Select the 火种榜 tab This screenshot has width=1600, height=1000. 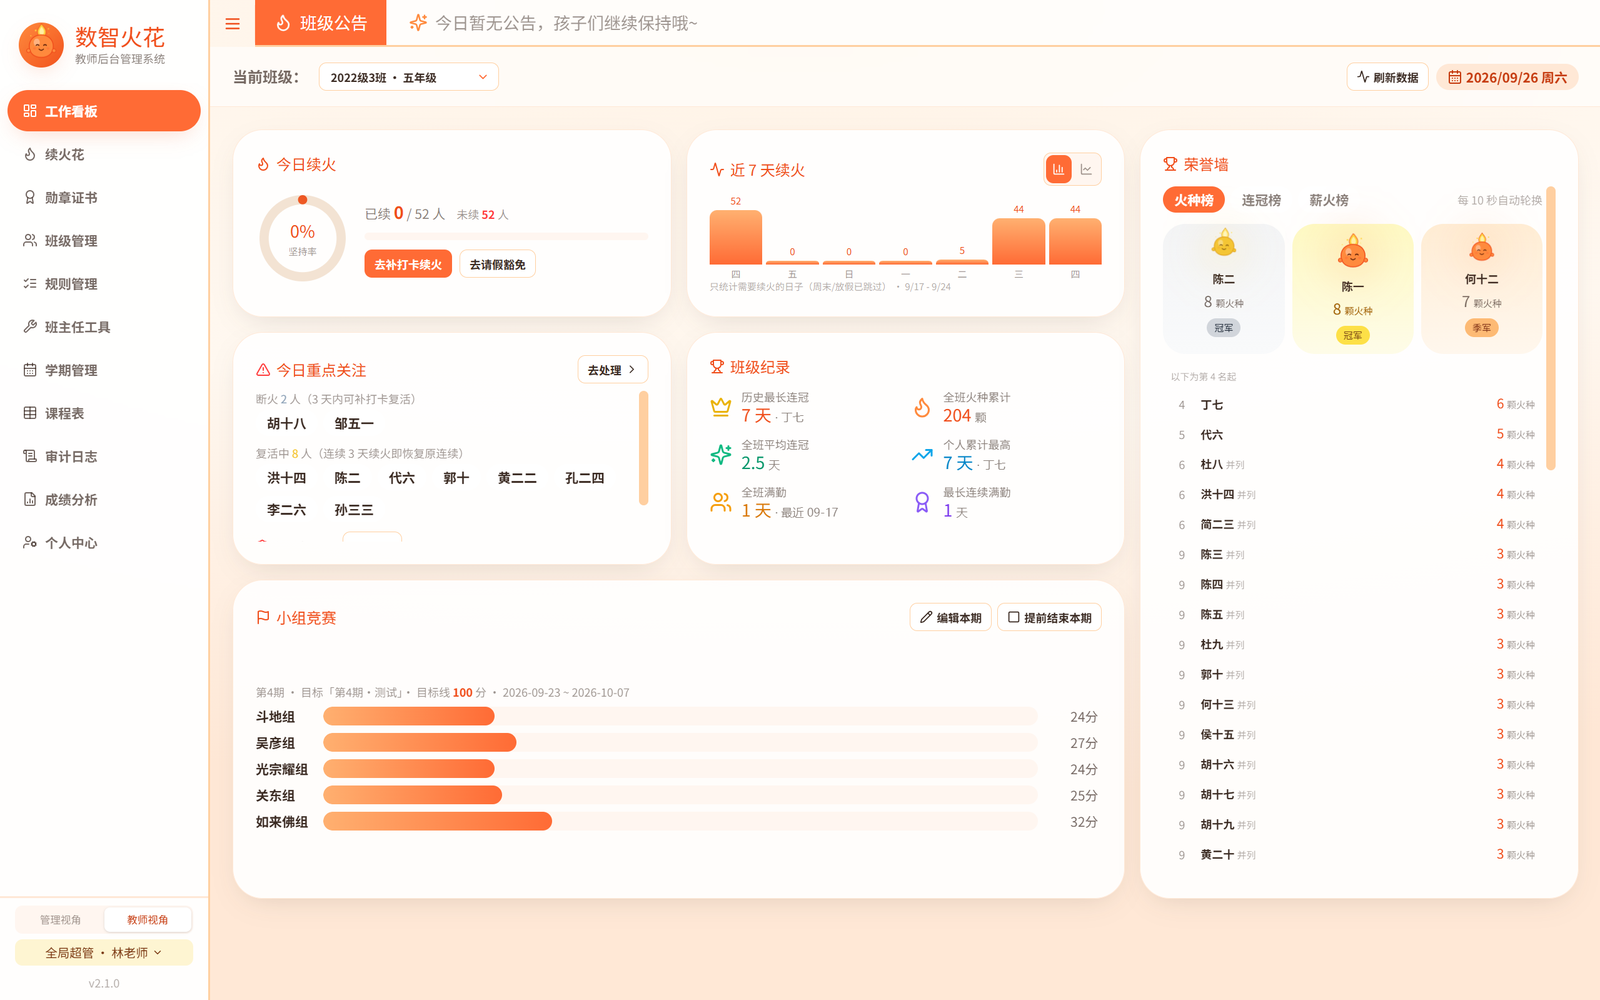tap(1194, 200)
